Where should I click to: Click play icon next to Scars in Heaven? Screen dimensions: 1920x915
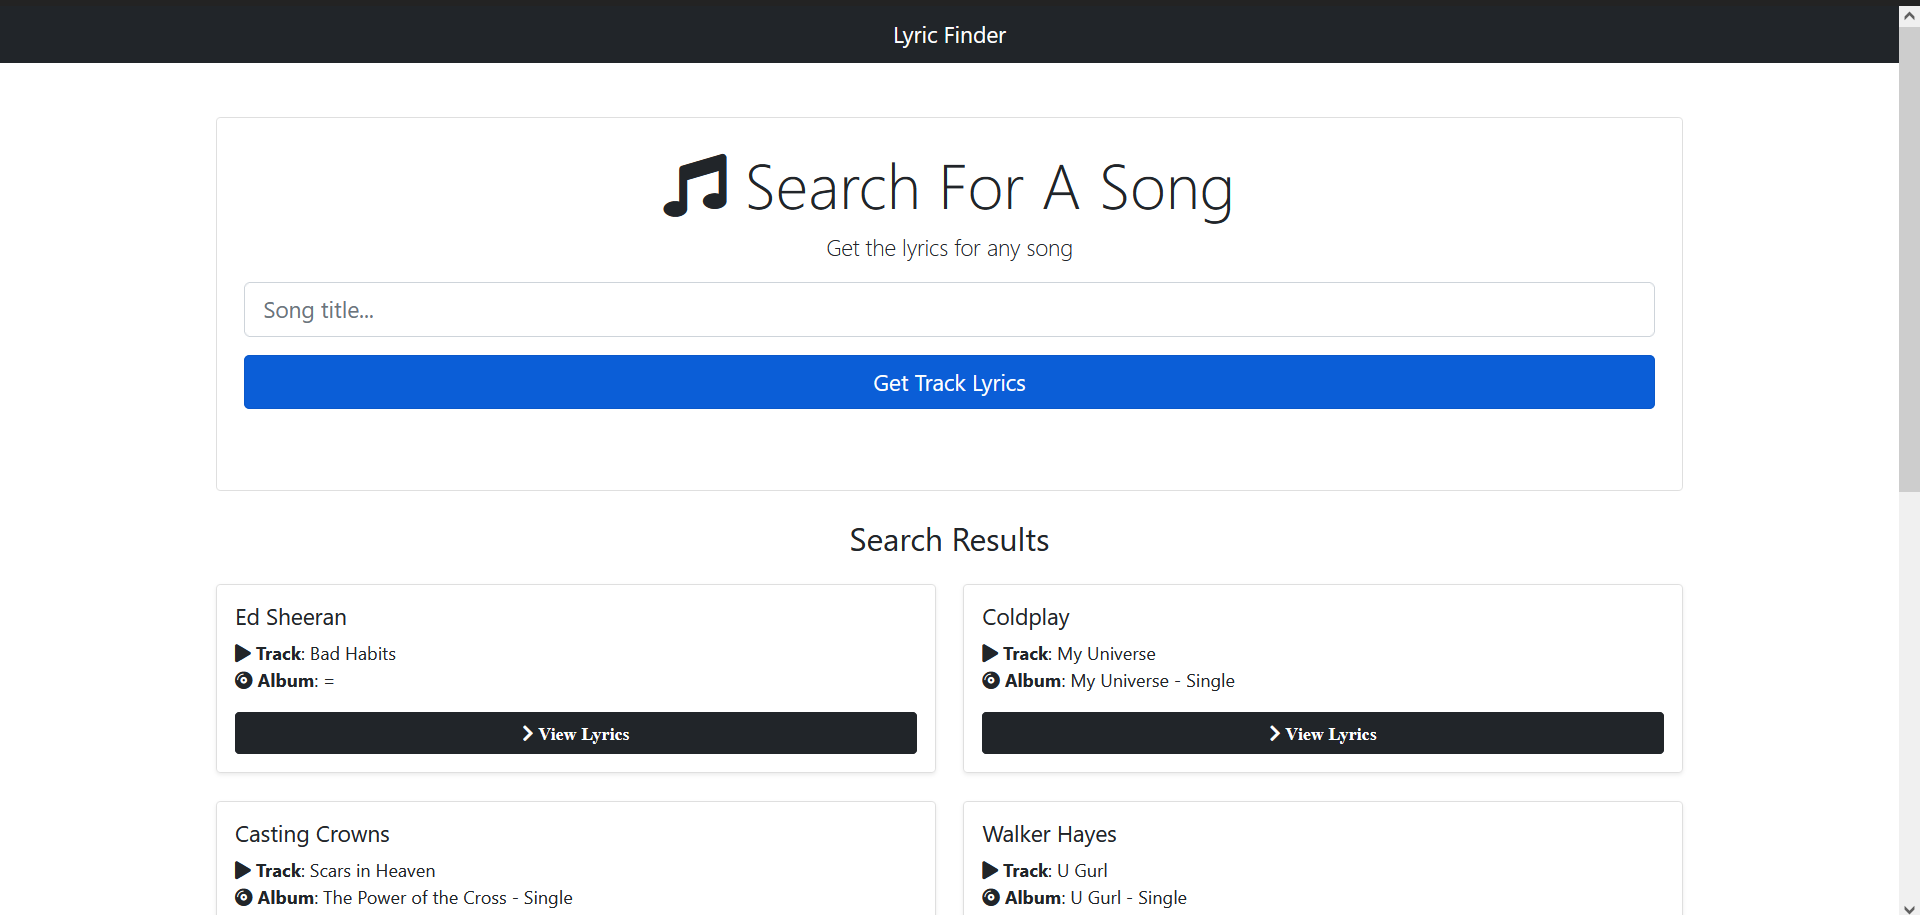(x=243, y=871)
